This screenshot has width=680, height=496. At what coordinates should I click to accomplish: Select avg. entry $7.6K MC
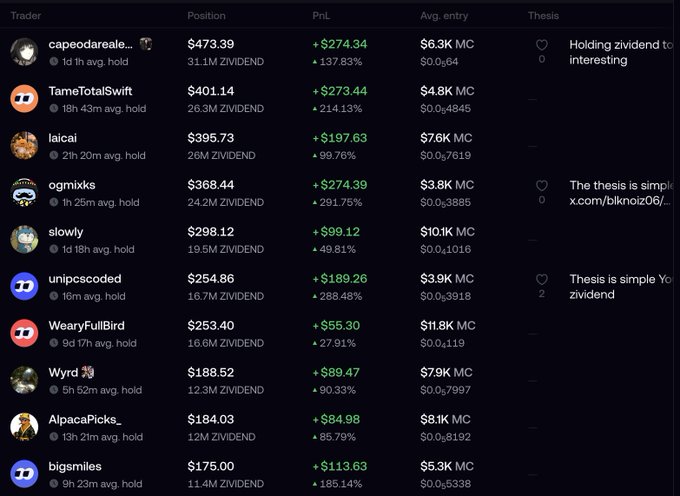446,138
